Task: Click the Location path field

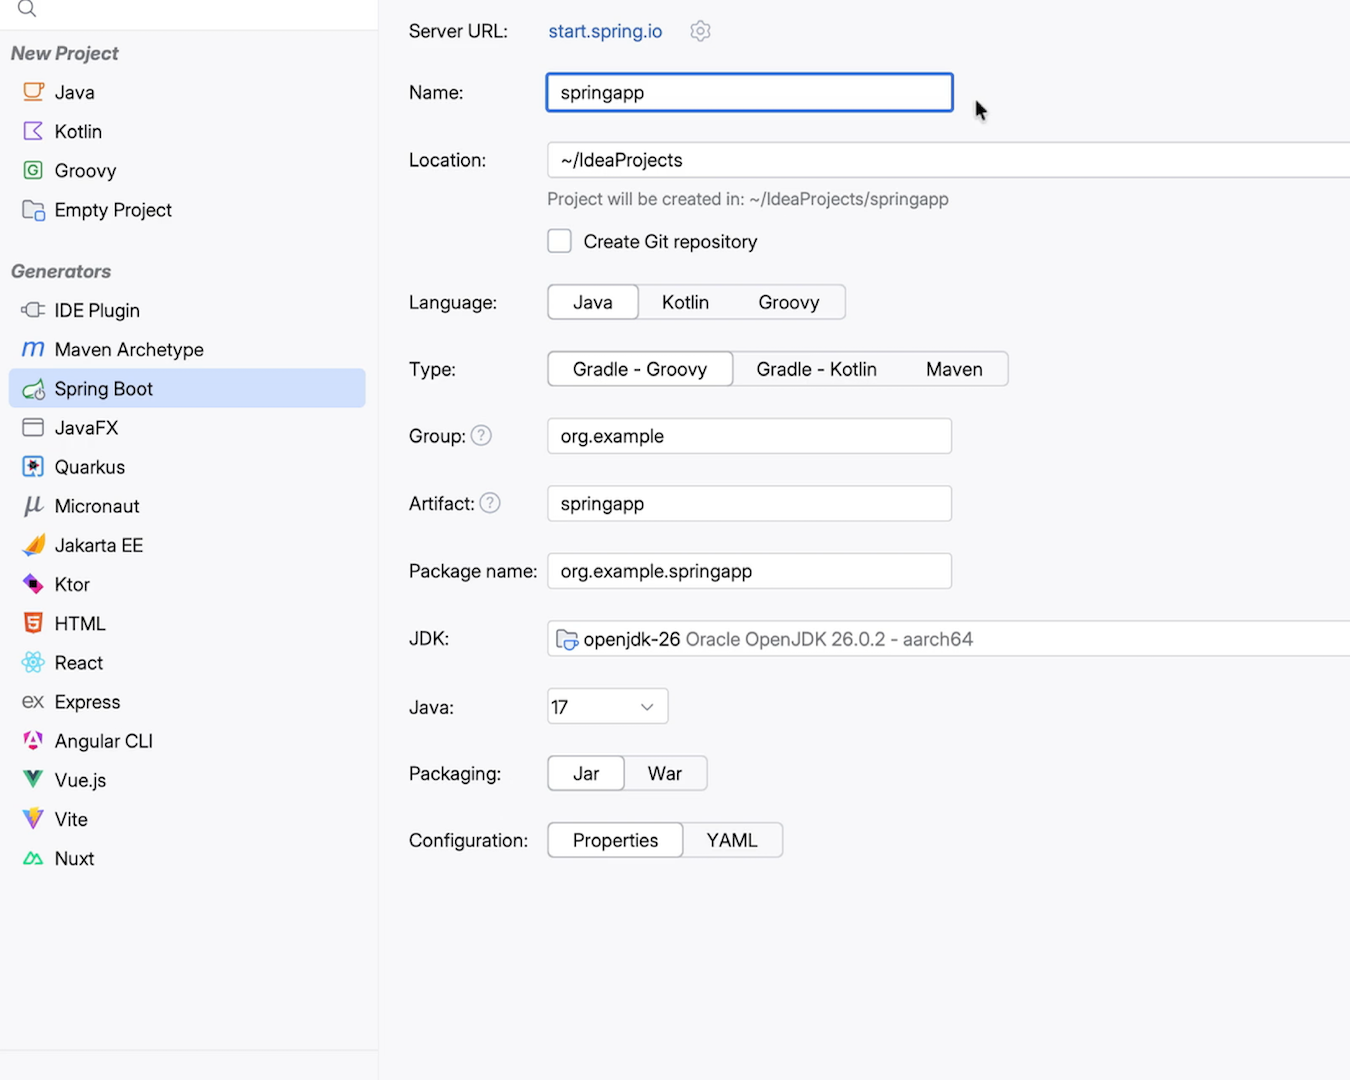Action: click(948, 160)
